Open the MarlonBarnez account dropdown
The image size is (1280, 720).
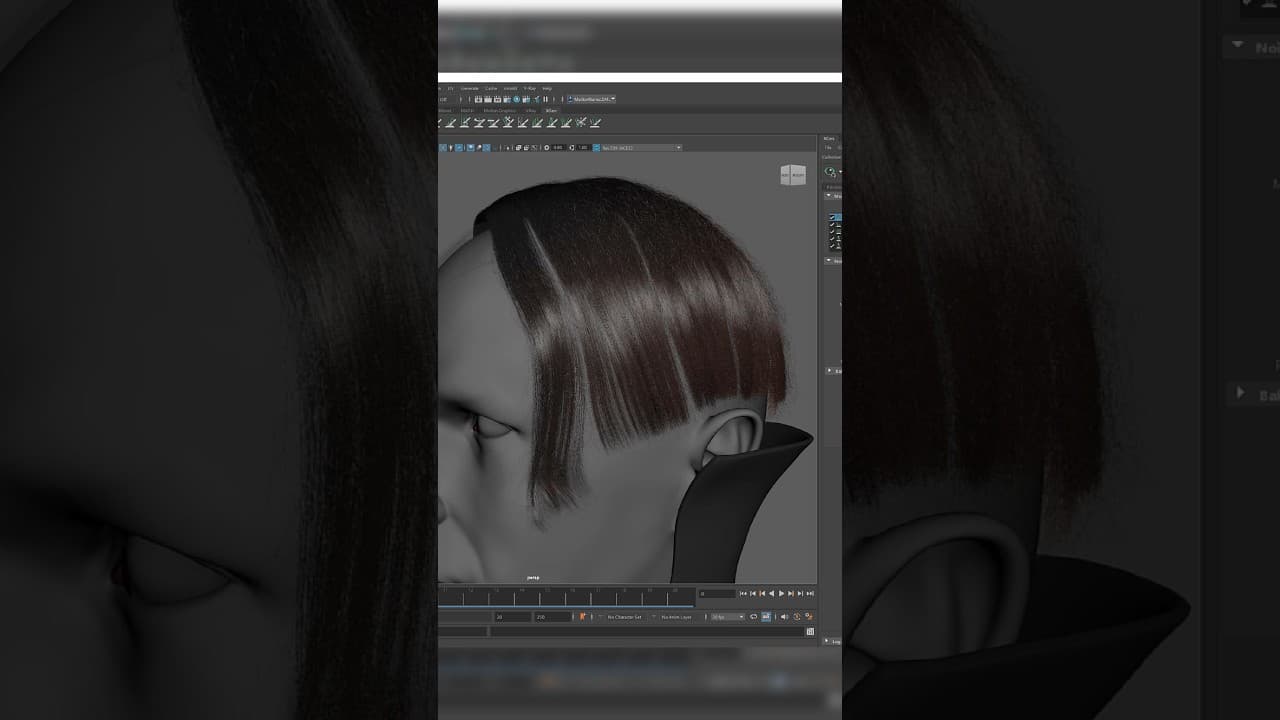point(591,99)
